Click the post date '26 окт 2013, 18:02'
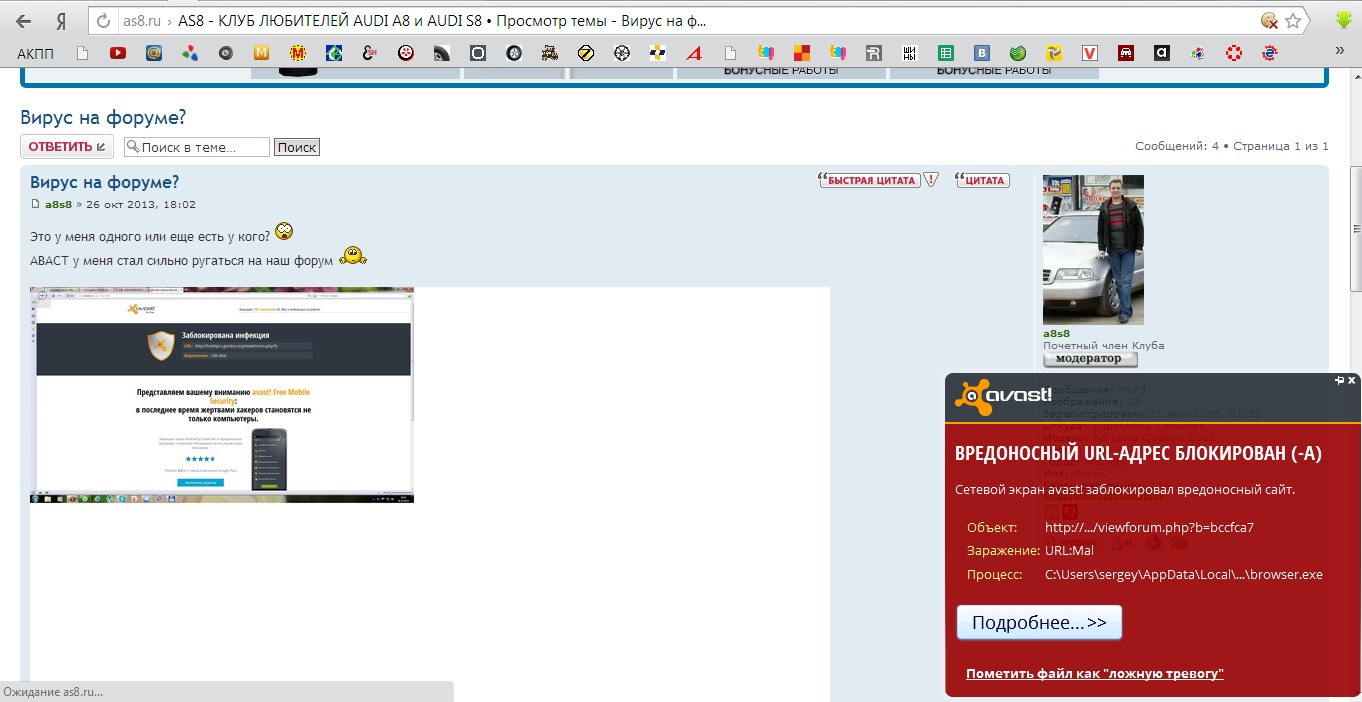The height and width of the screenshot is (702, 1362). coord(141,205)
